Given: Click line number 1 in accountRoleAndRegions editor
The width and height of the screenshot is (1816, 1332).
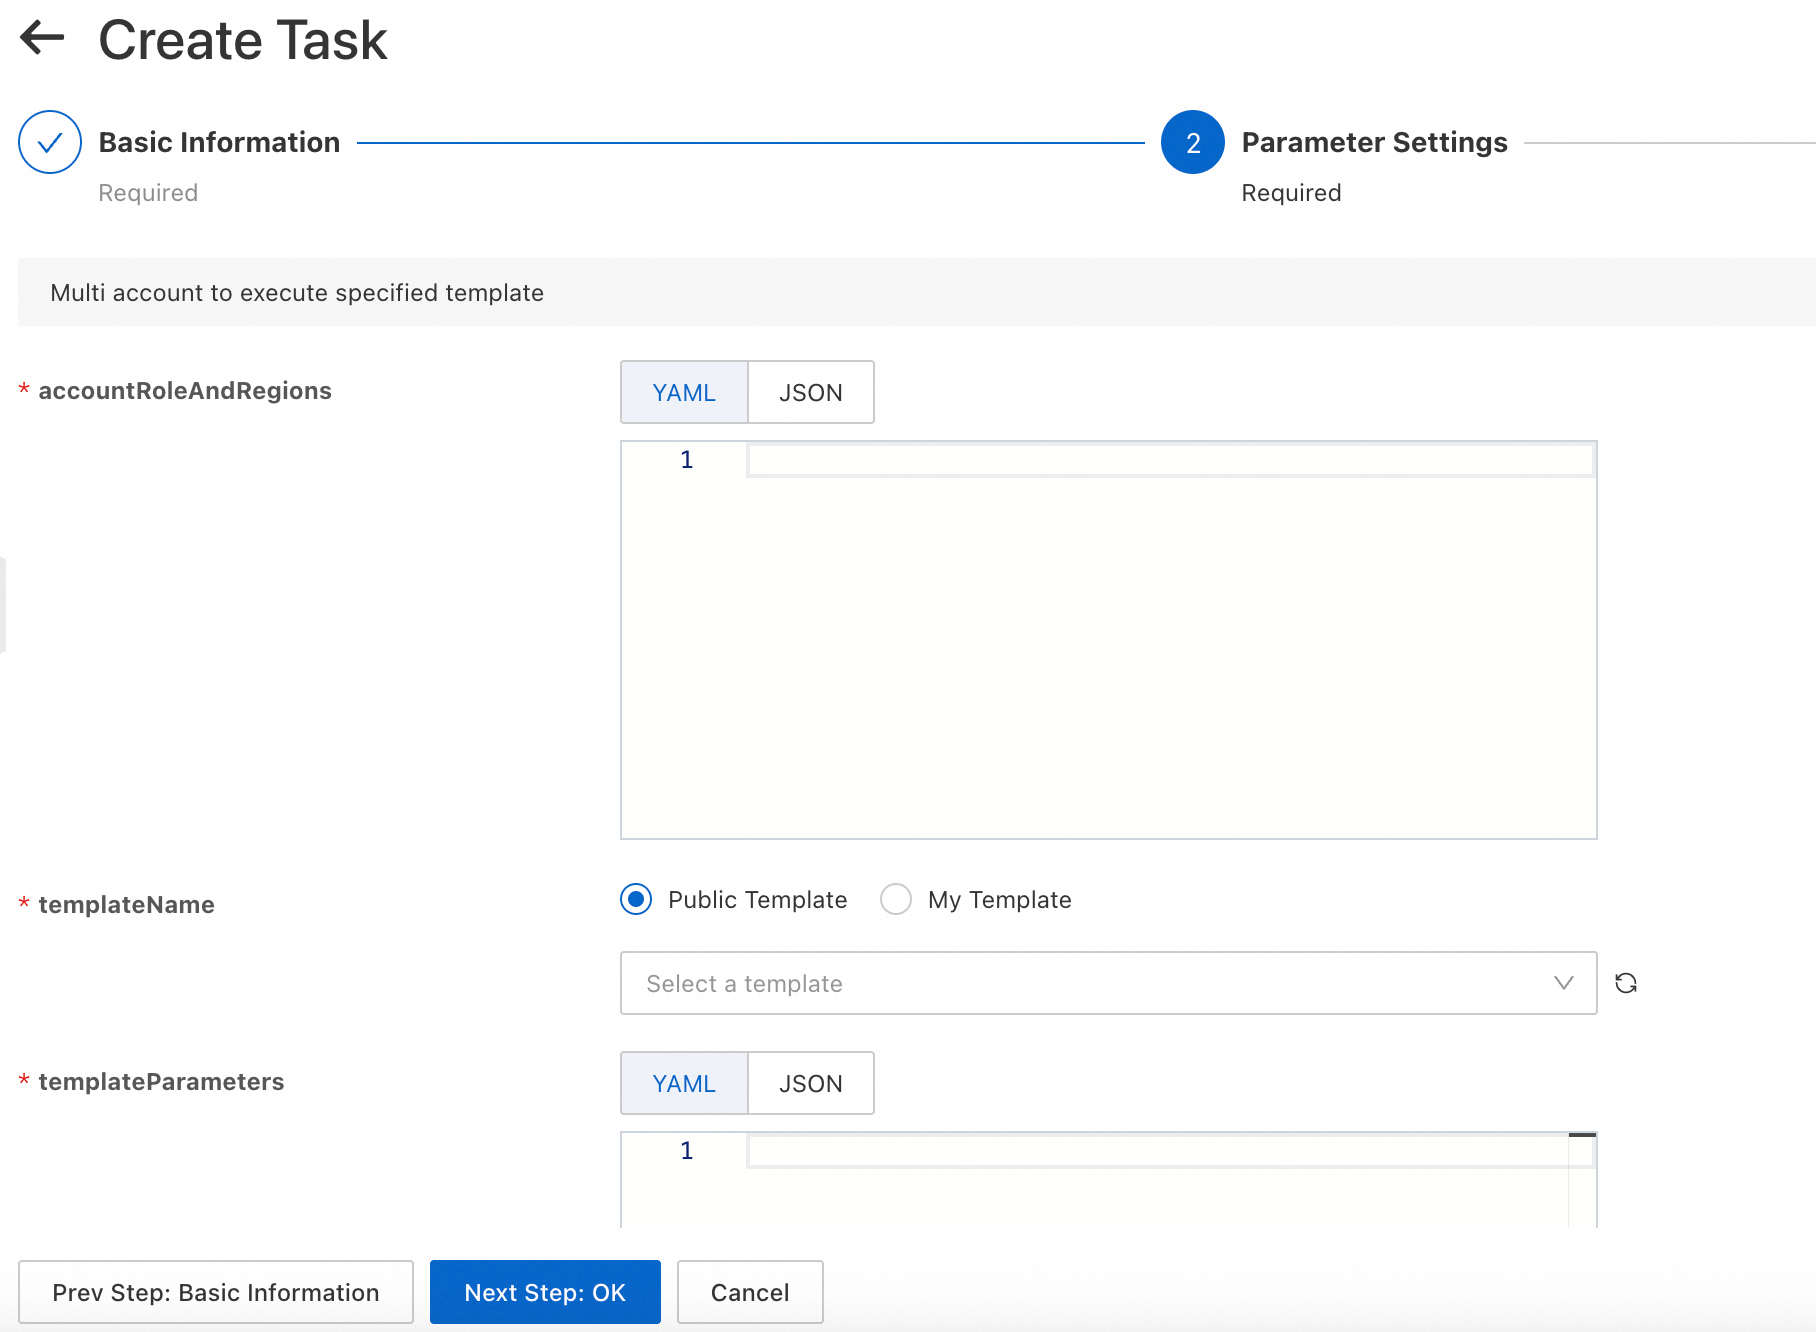Looking at the screenshot, I should (x=686, y=460).
